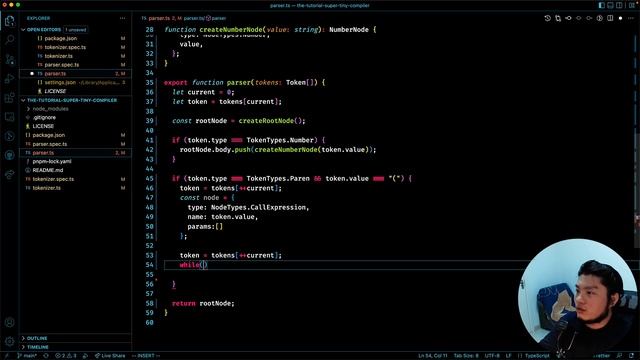Open the Run and Debug view
Viewport: 640px width, 360px height.
[9, 79]
